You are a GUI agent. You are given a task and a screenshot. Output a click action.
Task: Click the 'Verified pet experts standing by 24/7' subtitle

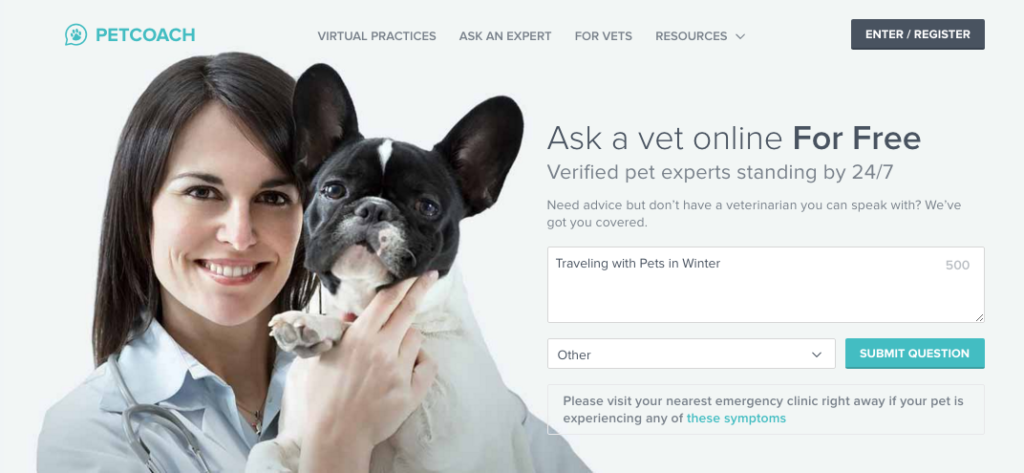[x=720, y=172]
